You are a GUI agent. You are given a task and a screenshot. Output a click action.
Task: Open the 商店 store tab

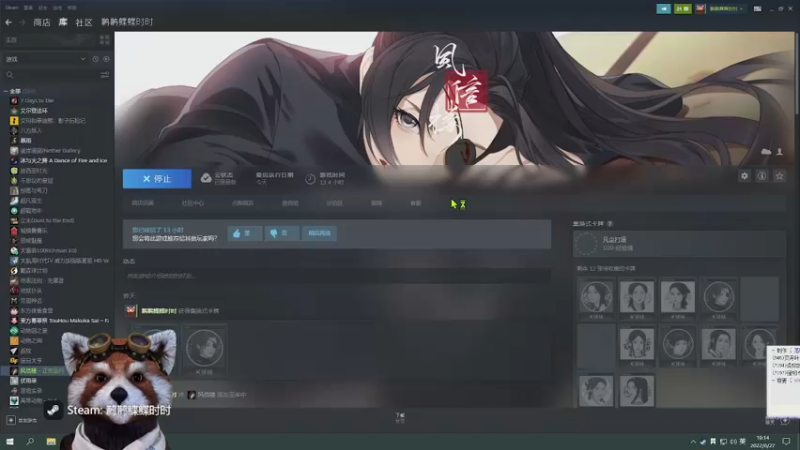(x=42, y=22)
